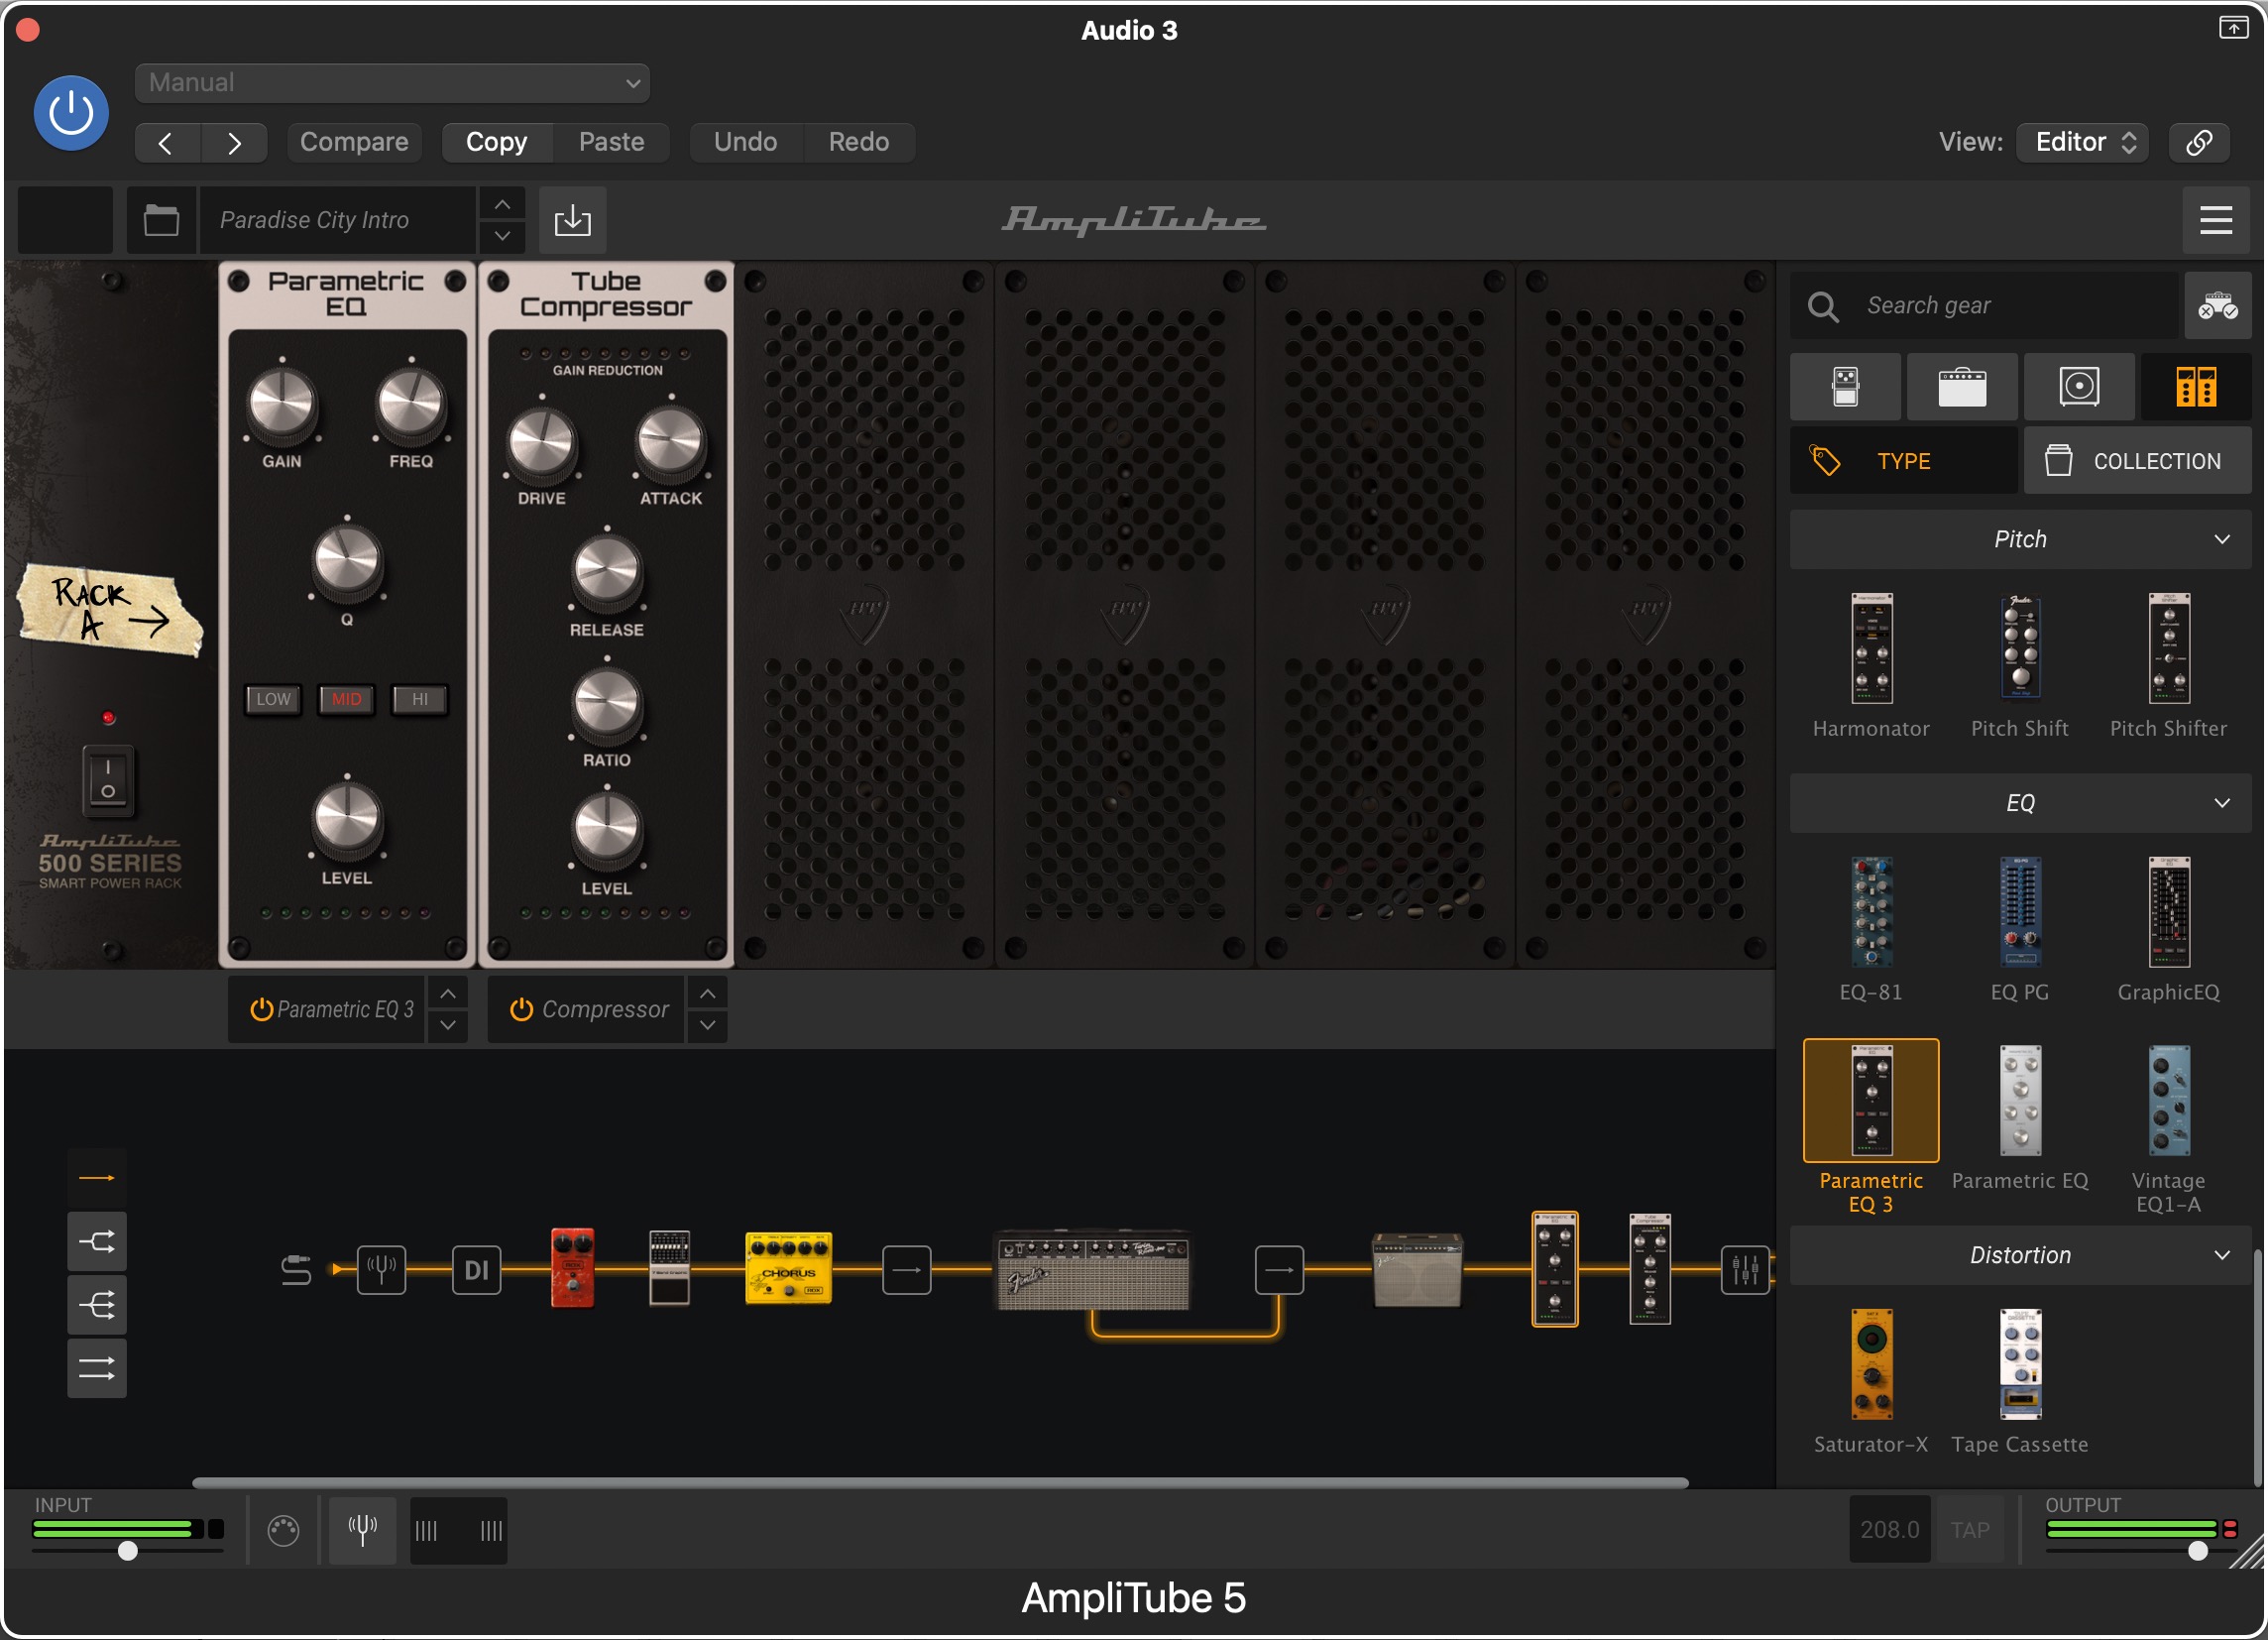Click the Redo button
The height and width of the screenshot is (1640, 2268).
tap(859, 143)
